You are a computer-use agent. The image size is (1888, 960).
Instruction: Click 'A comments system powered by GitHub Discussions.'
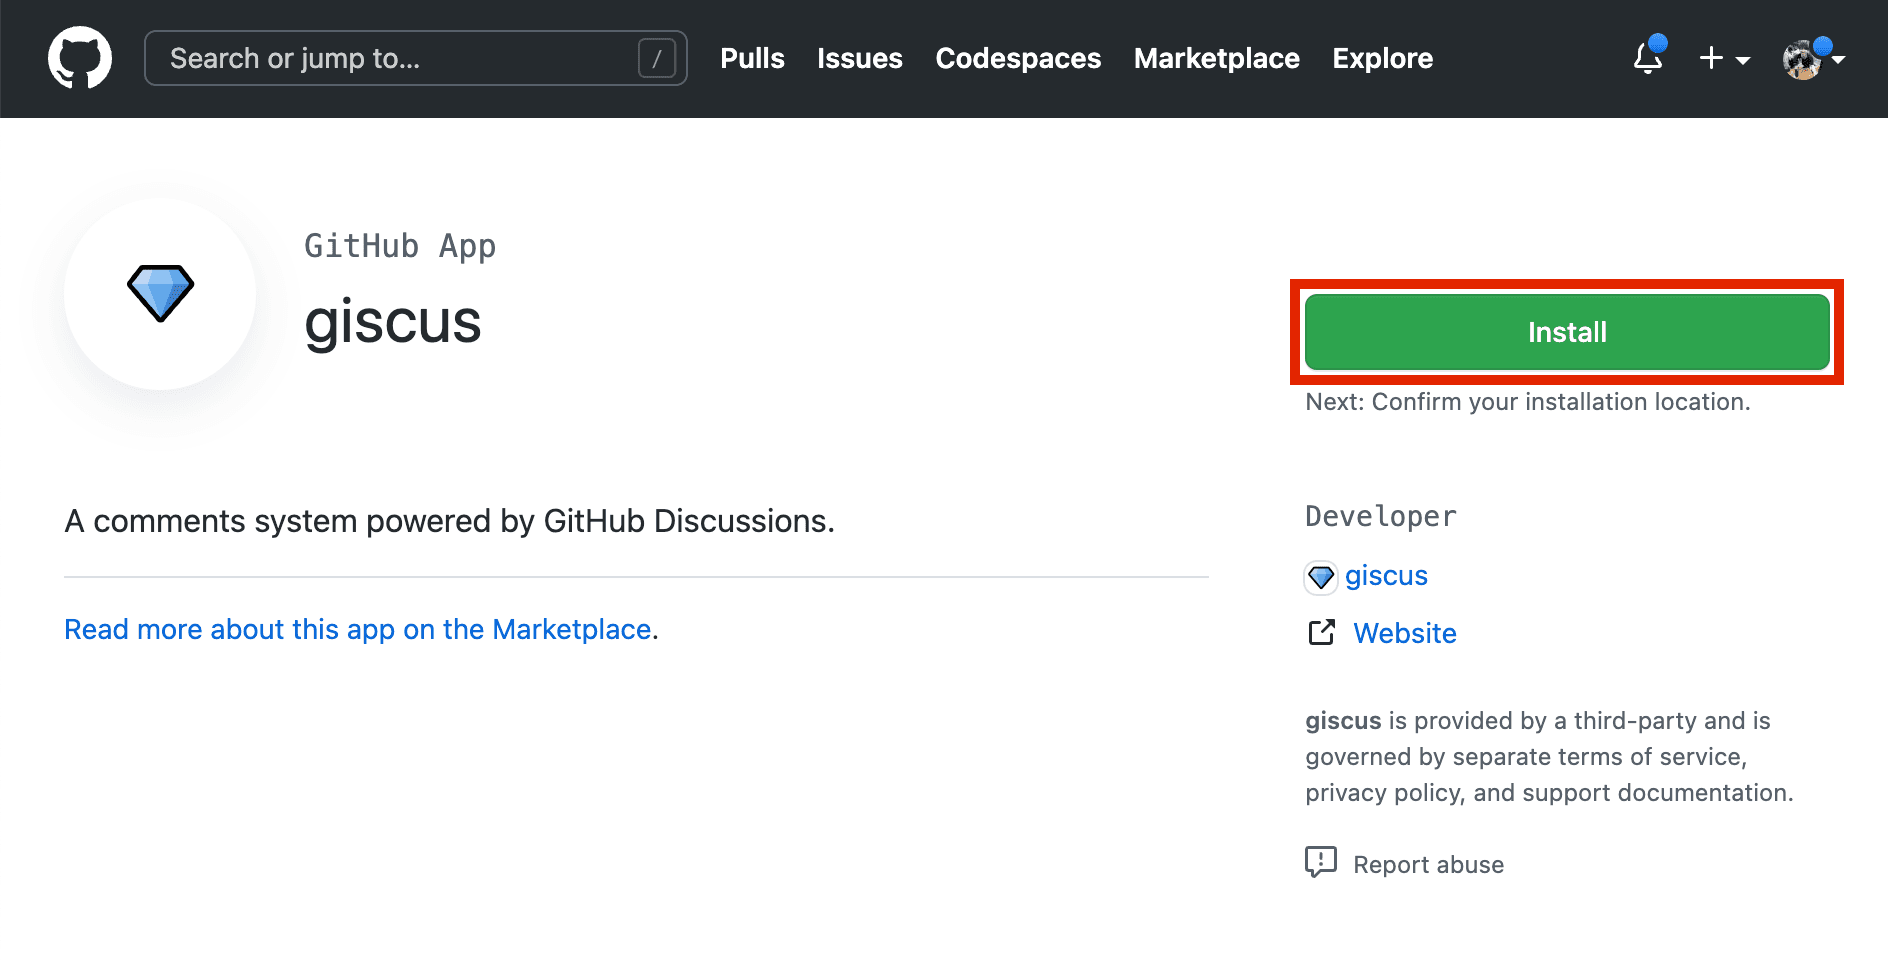[x=449, y=521]
